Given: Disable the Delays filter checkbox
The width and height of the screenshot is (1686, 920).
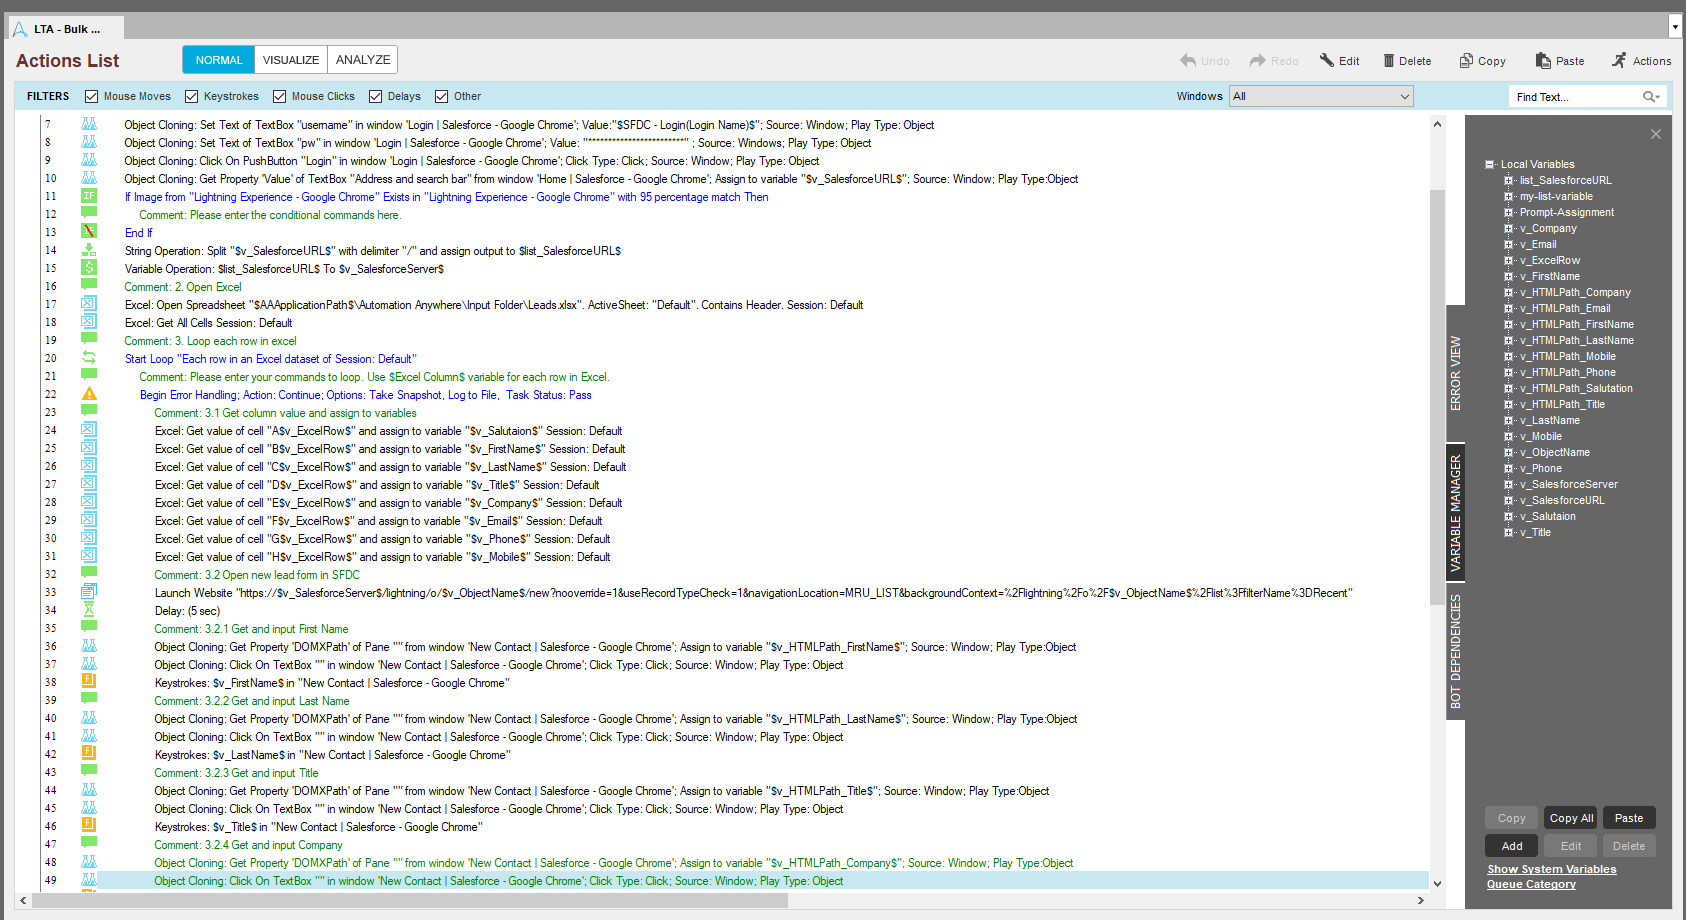Looking at the screenshot, I should (376, 97).
